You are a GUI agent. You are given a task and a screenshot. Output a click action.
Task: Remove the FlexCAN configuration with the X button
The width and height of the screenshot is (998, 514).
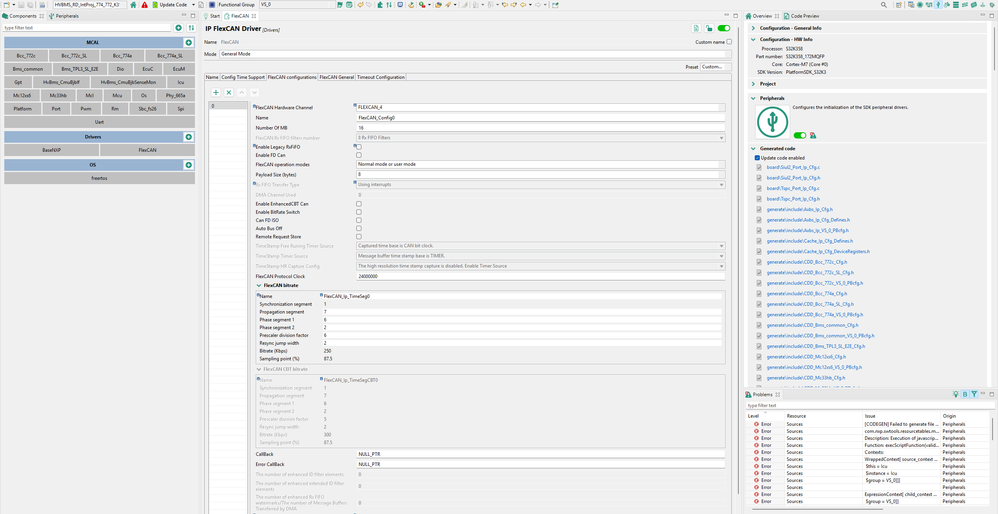pos(228,93)
